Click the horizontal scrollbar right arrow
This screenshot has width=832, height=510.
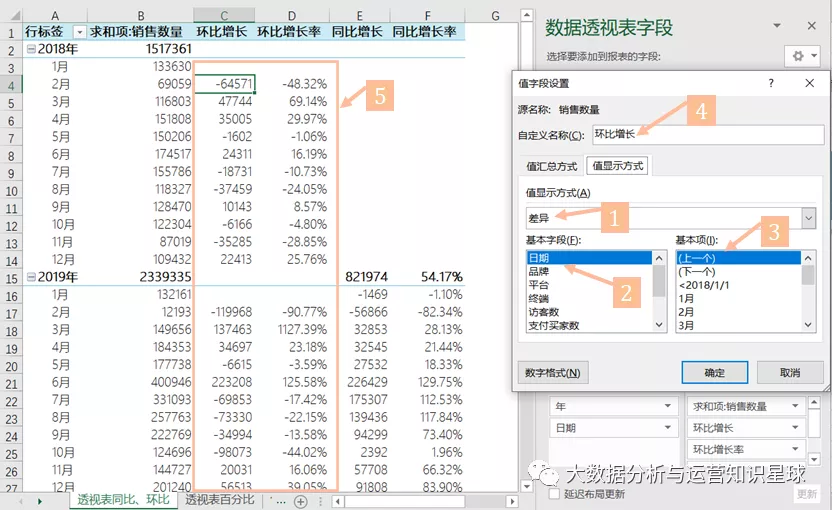[x=512, y=501]
